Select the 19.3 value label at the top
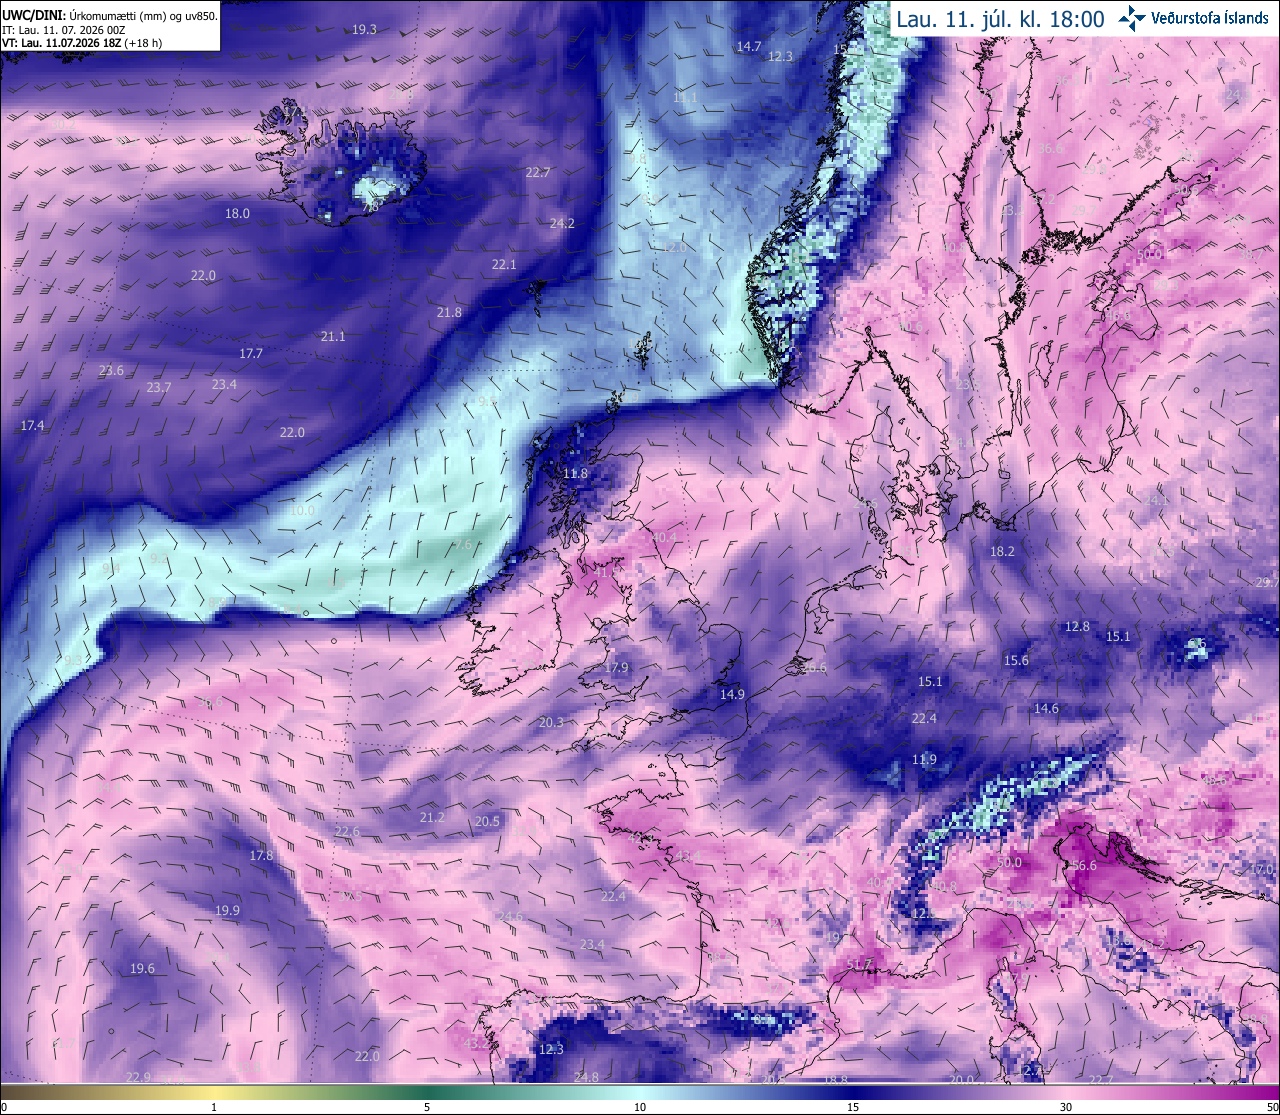Screen dimensions: 1280x1115 tap(365, 30)
